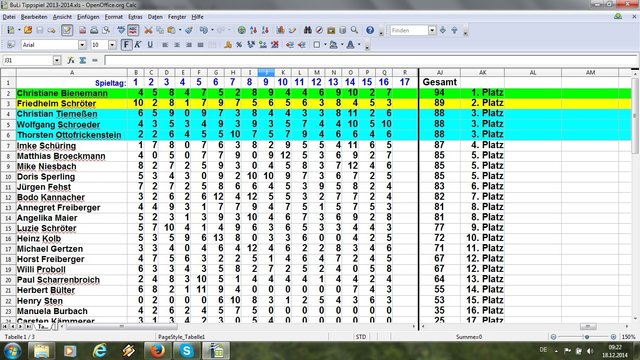Open Background Color picker
This screenshot has width=640, height=360.
333,45
